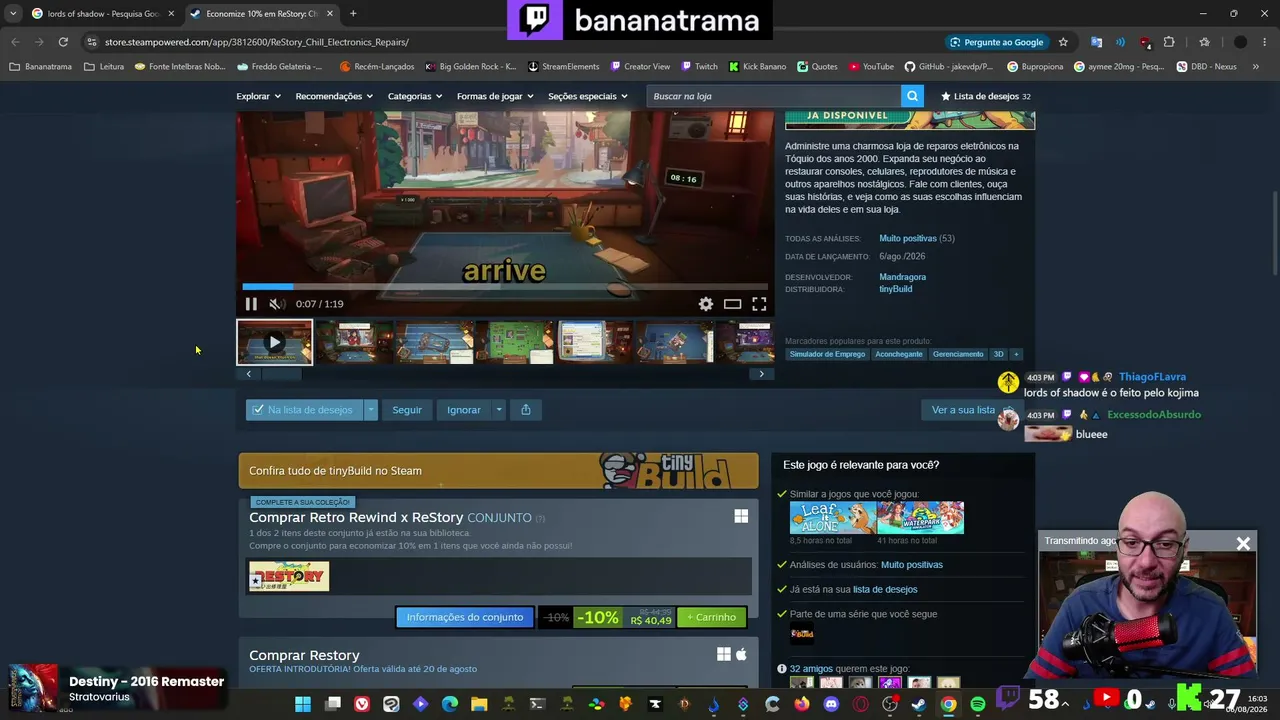
Task: Click the store search magnifier button
Action: pyautogui.click(x=912, y=96)
